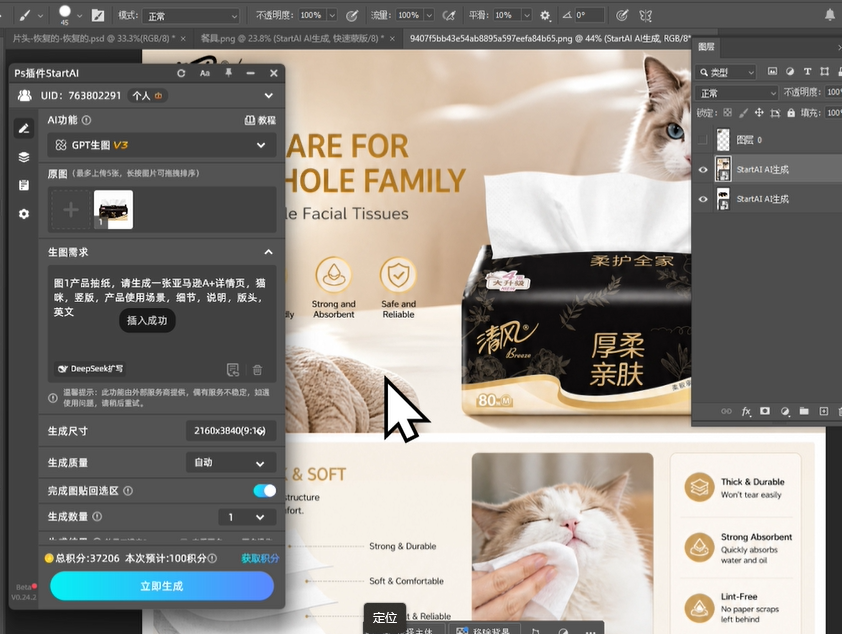Click the DeepSeek扩写 button
842x634 pixels.
pyautogui.click(x=91, y=369)
